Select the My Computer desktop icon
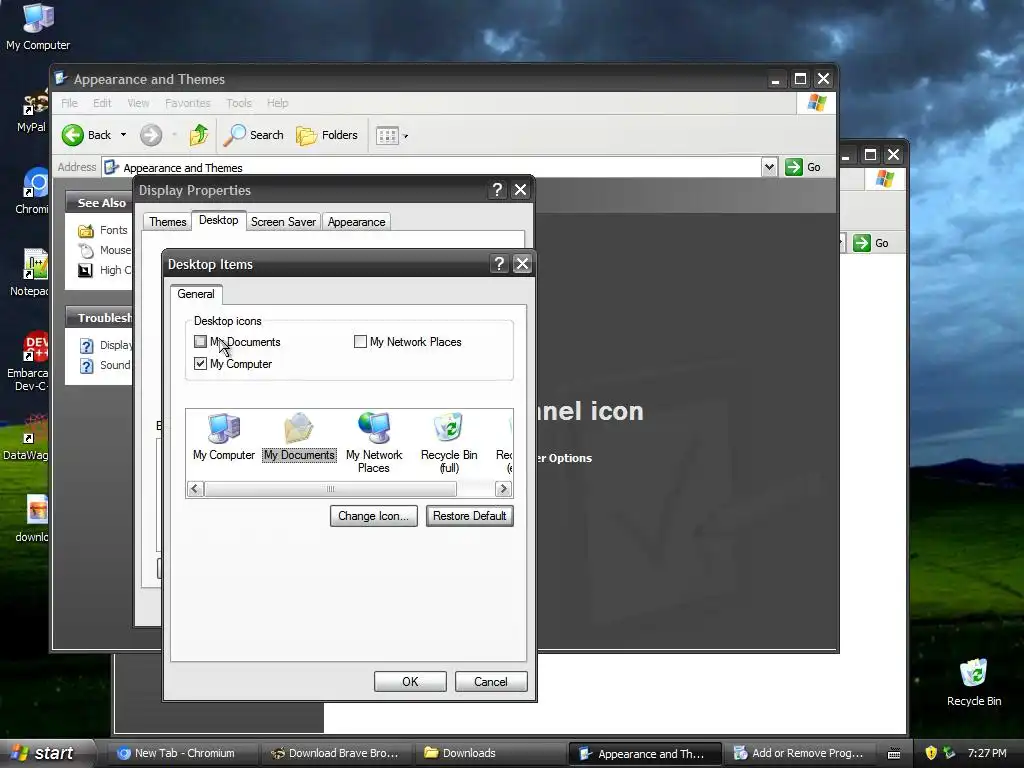 pyautogui.click(x=38, y=27)
